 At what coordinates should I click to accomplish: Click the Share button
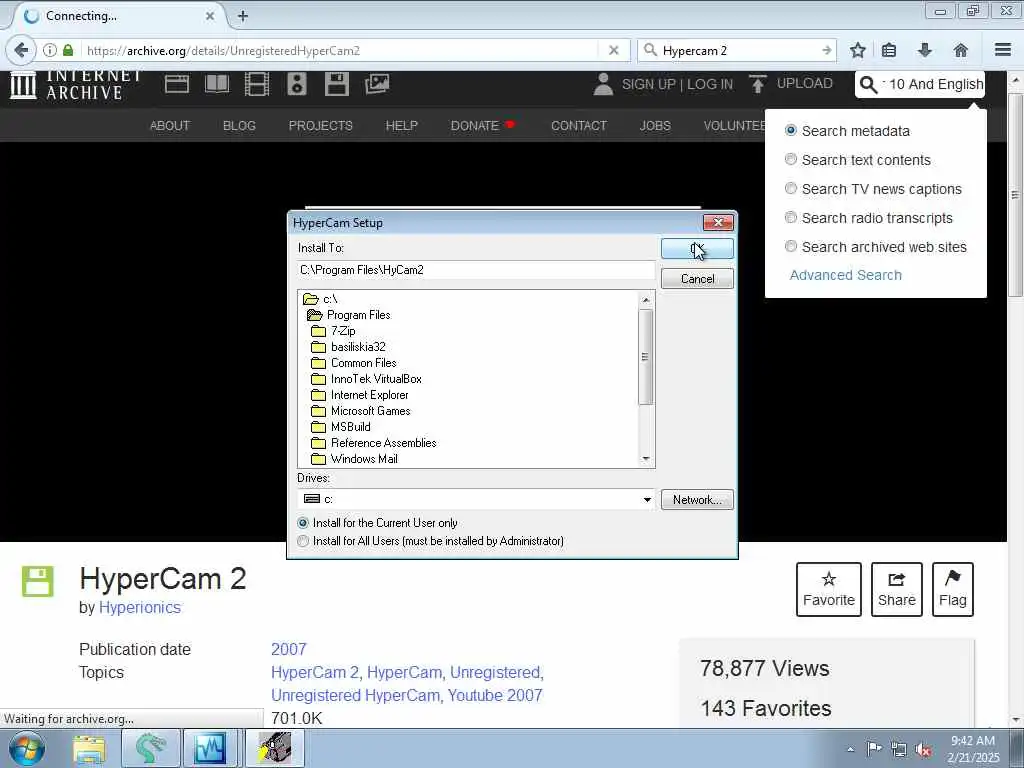click(897, 589)
